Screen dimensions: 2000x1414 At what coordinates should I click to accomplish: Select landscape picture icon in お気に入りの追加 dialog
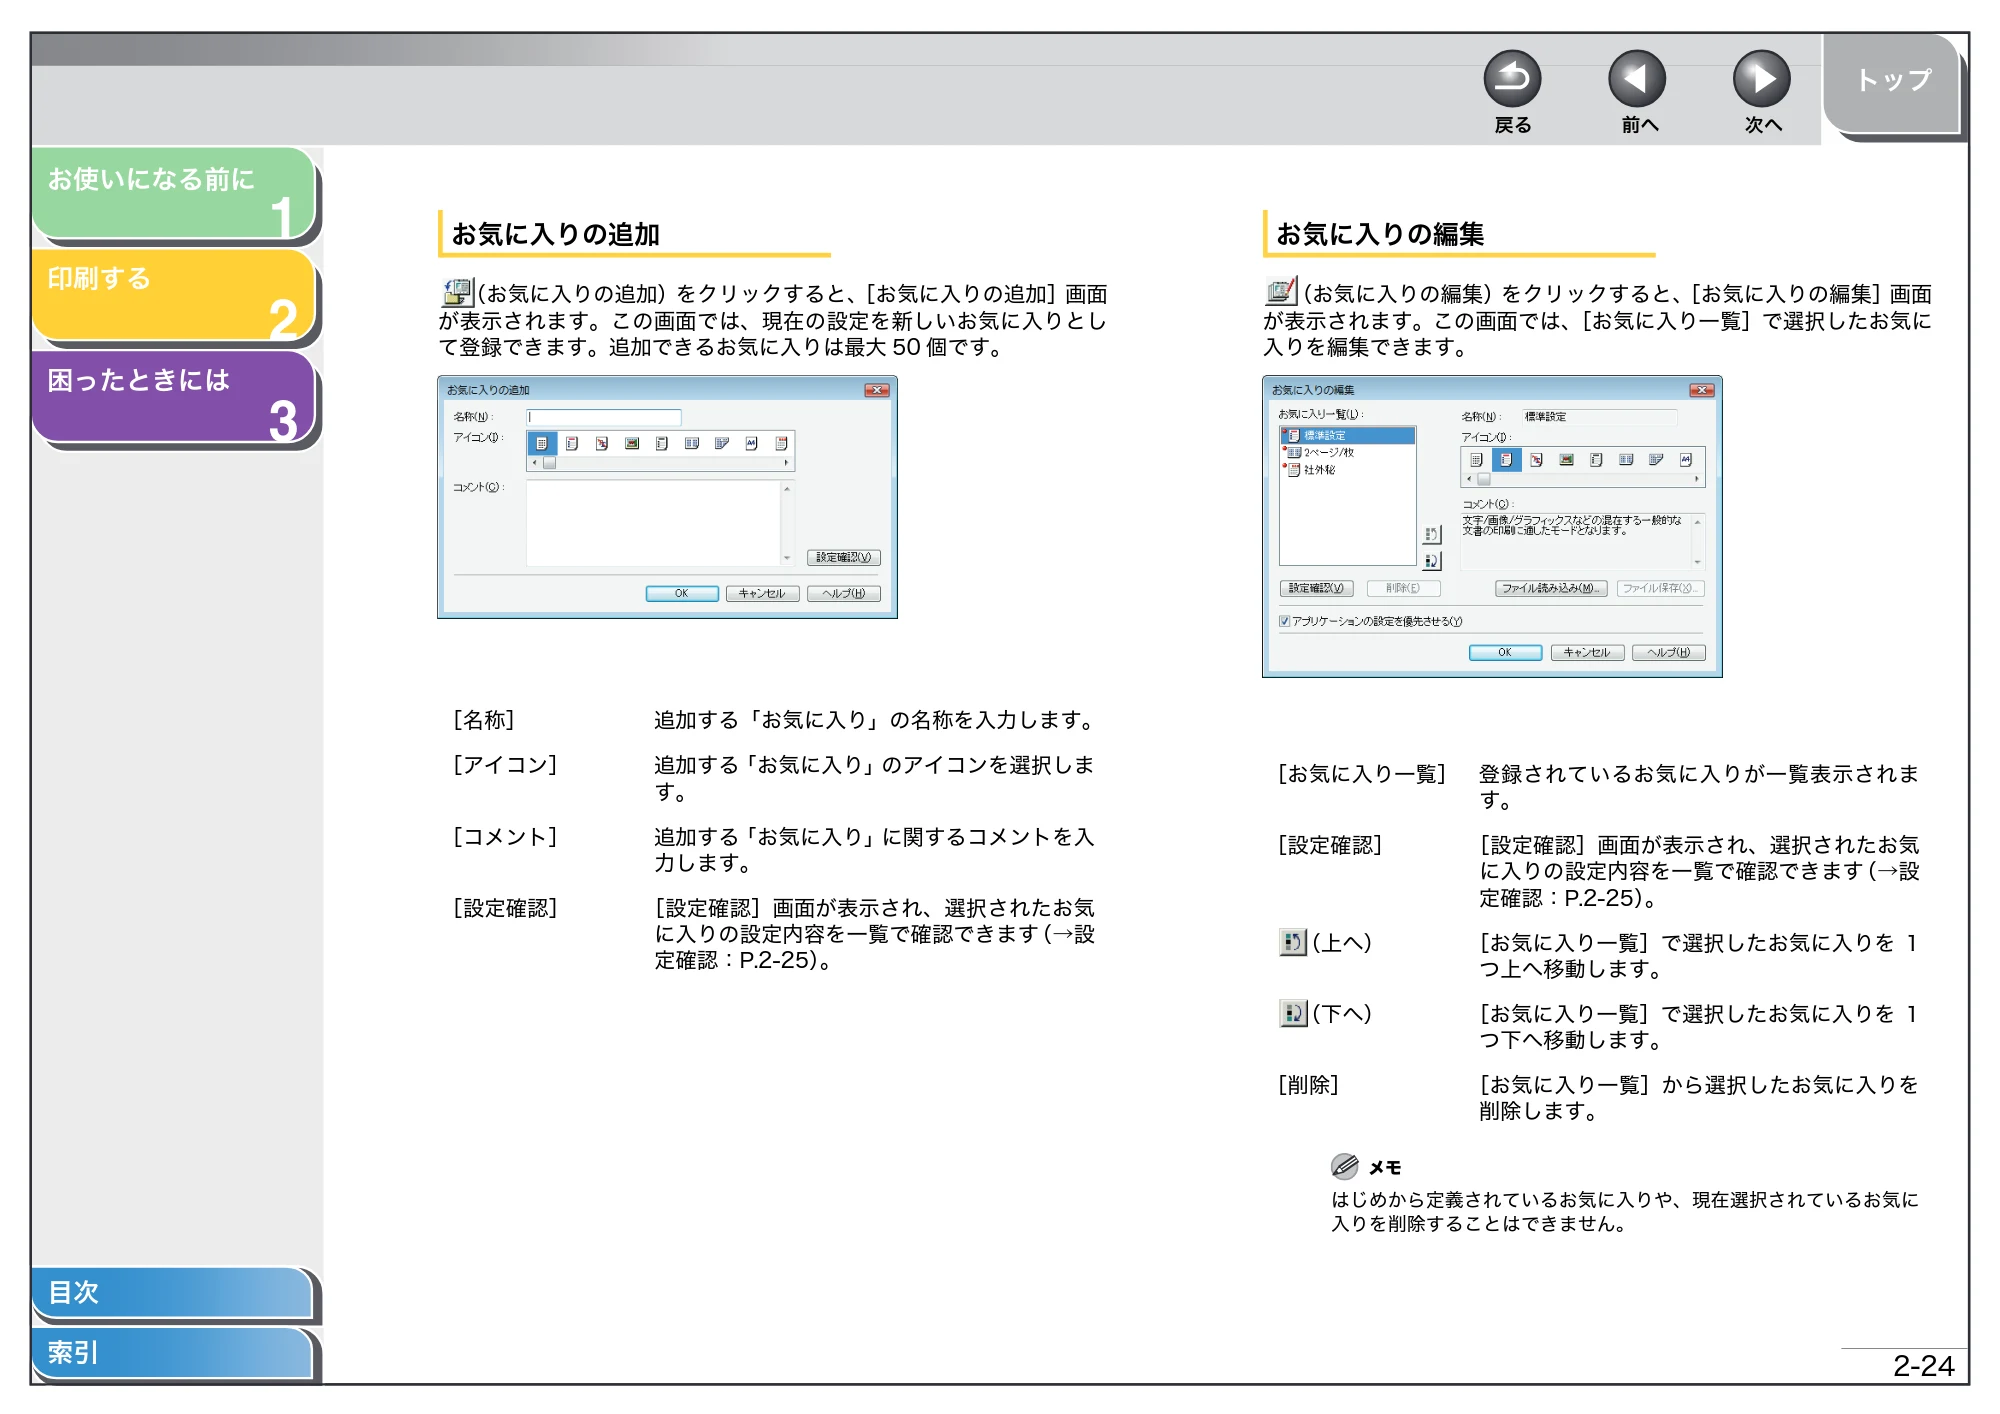(x=632, y=443)
